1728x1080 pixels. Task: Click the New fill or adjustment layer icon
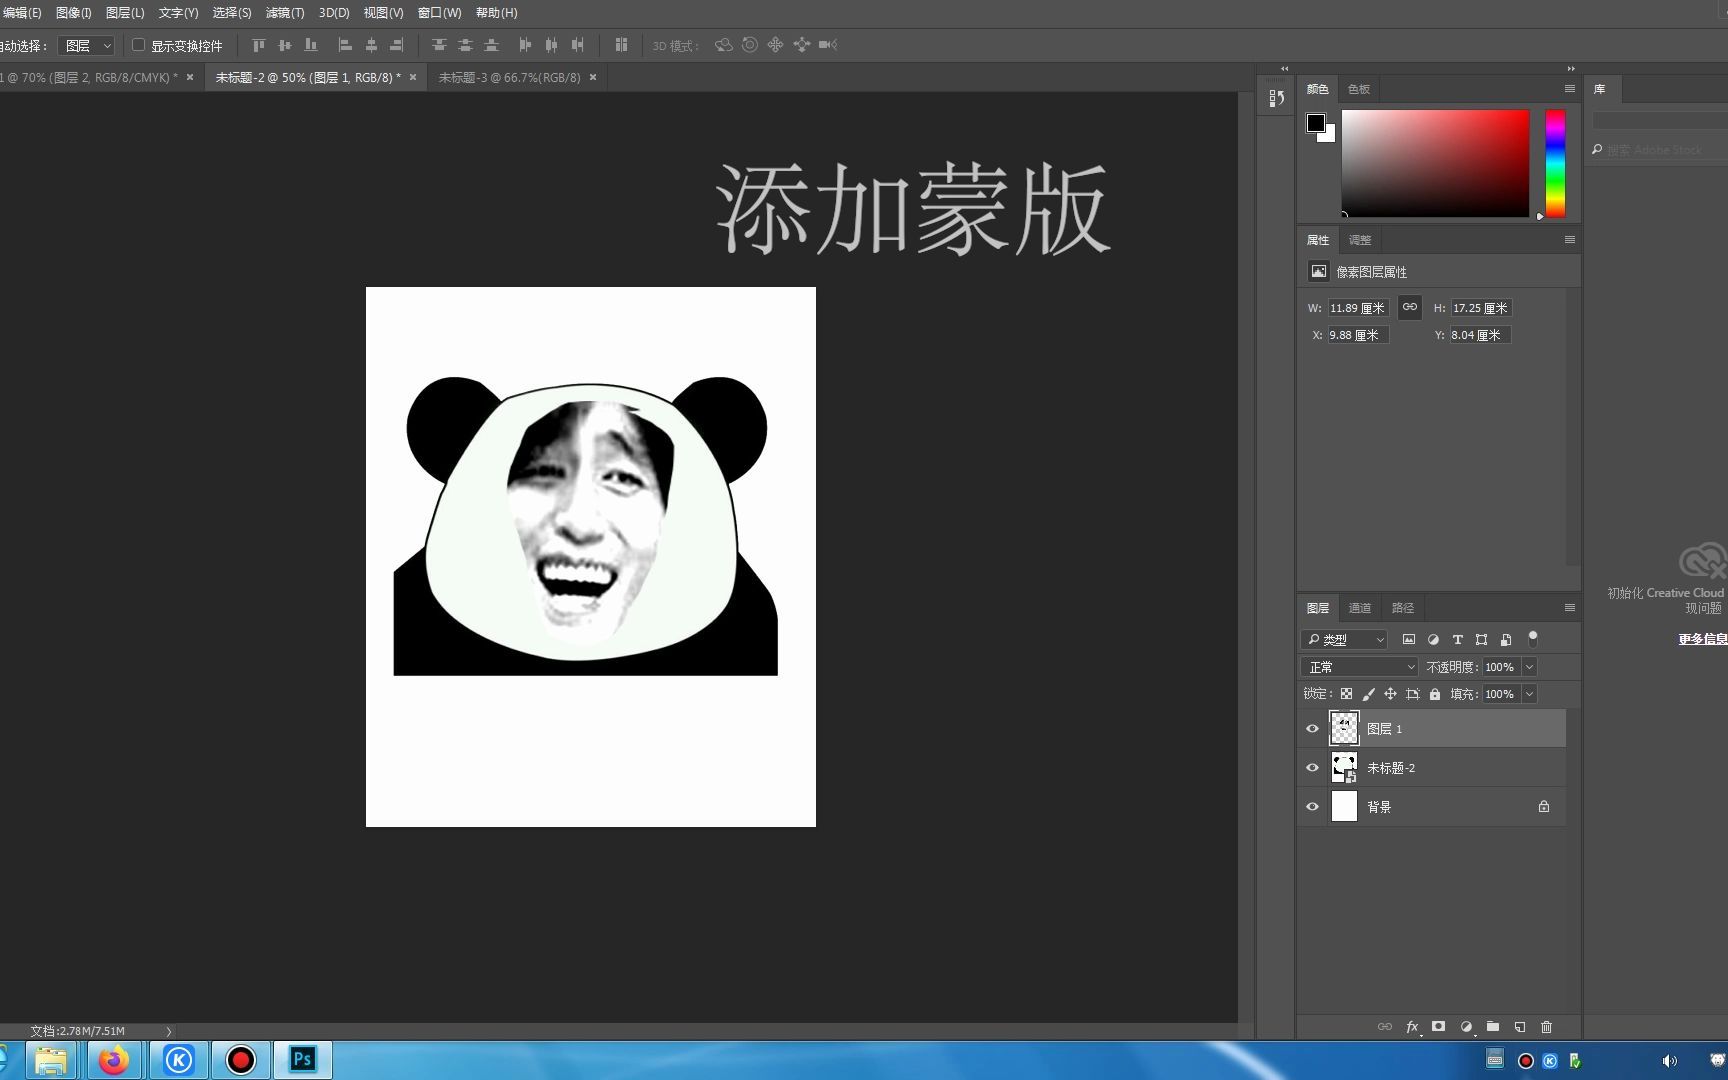pyautogui.click(x=1466, y=1027)
